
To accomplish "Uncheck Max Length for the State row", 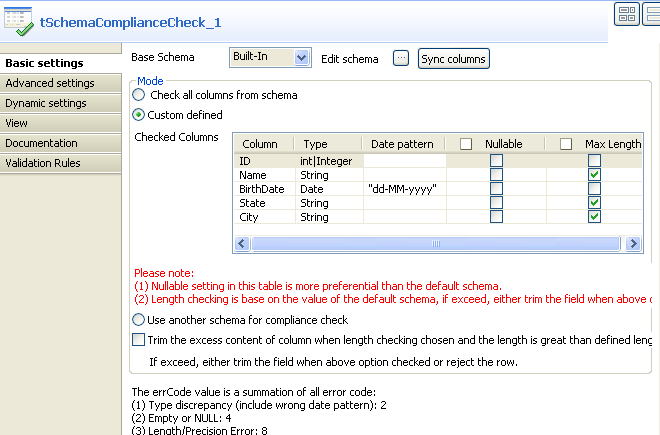I will [594, 203].
